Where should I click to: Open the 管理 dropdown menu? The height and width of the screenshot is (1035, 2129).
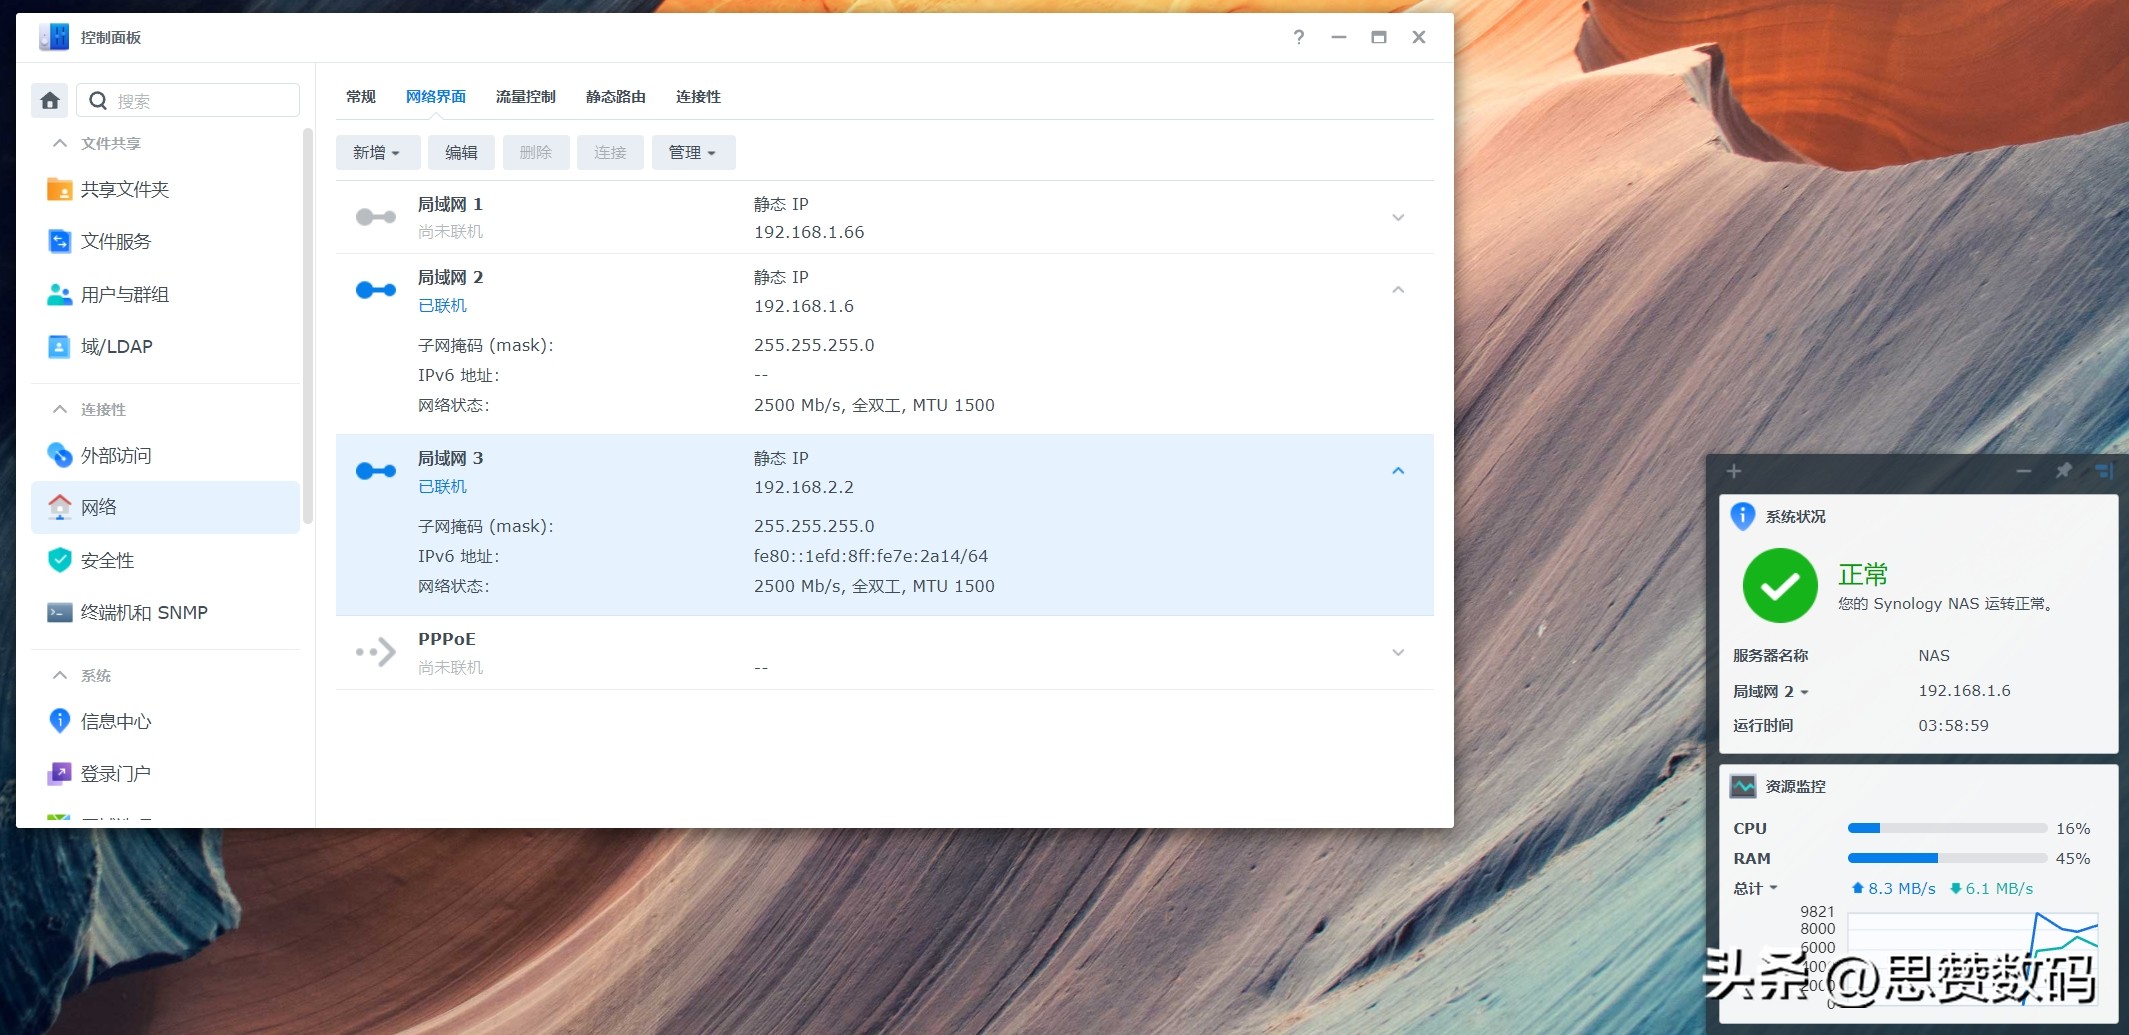(693, 153)
